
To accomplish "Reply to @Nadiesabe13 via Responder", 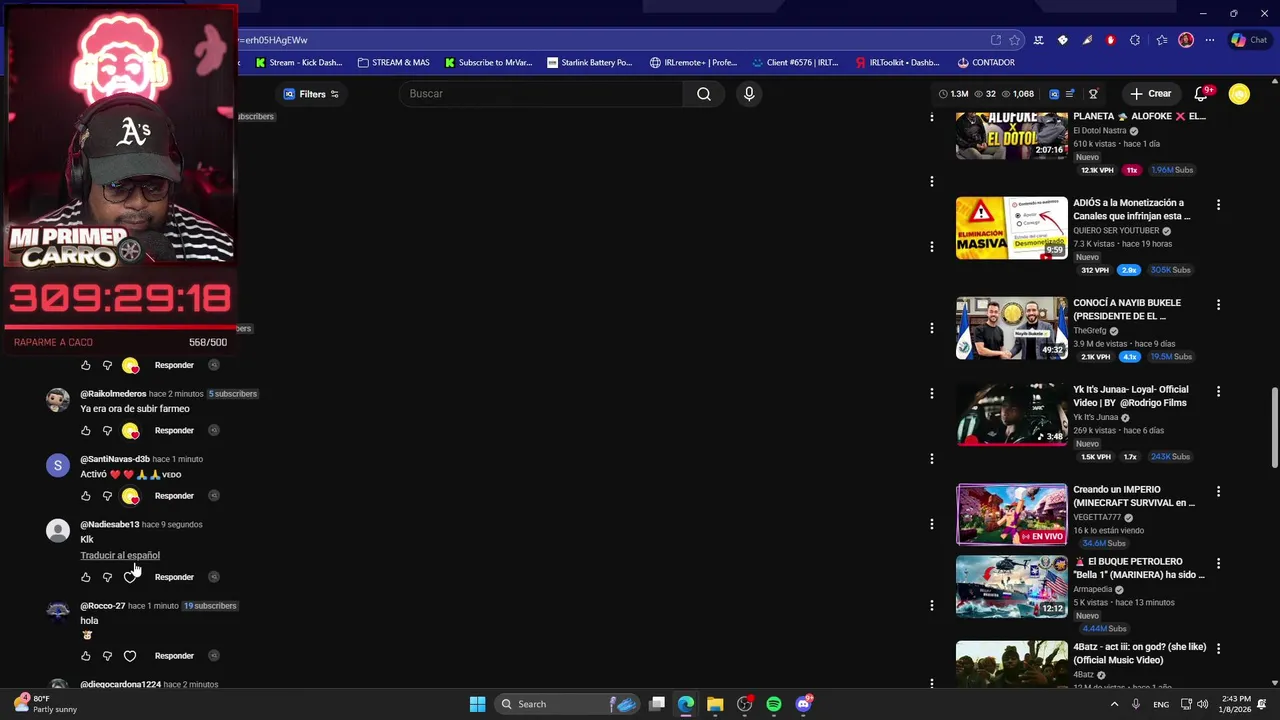I will (174, 577).
